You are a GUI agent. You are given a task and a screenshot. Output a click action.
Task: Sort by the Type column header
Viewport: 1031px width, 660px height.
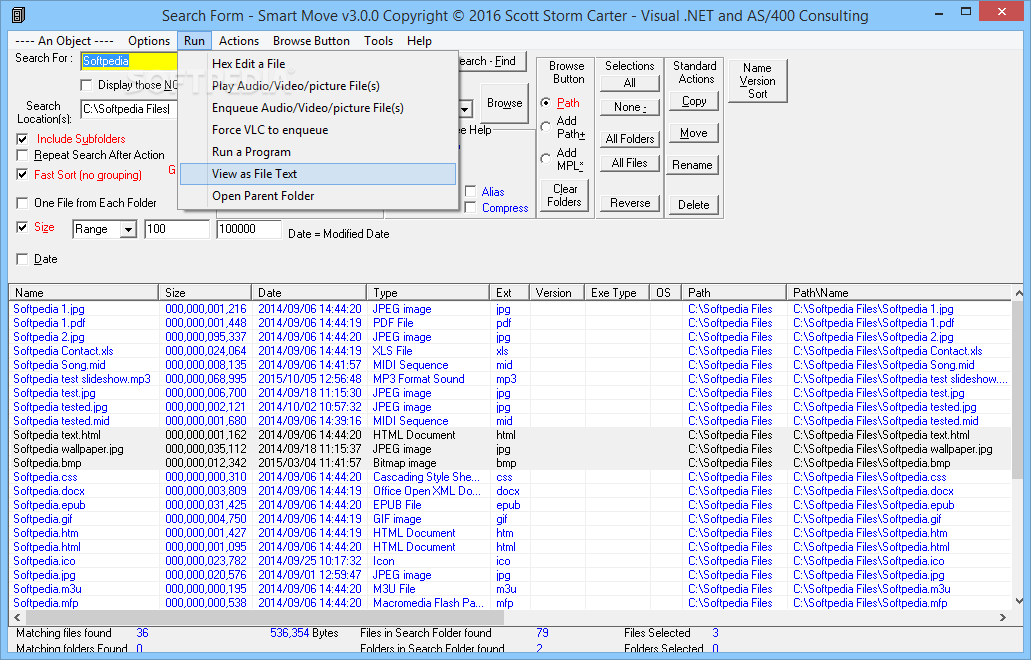pyautogui.click(x=428, y=293)
